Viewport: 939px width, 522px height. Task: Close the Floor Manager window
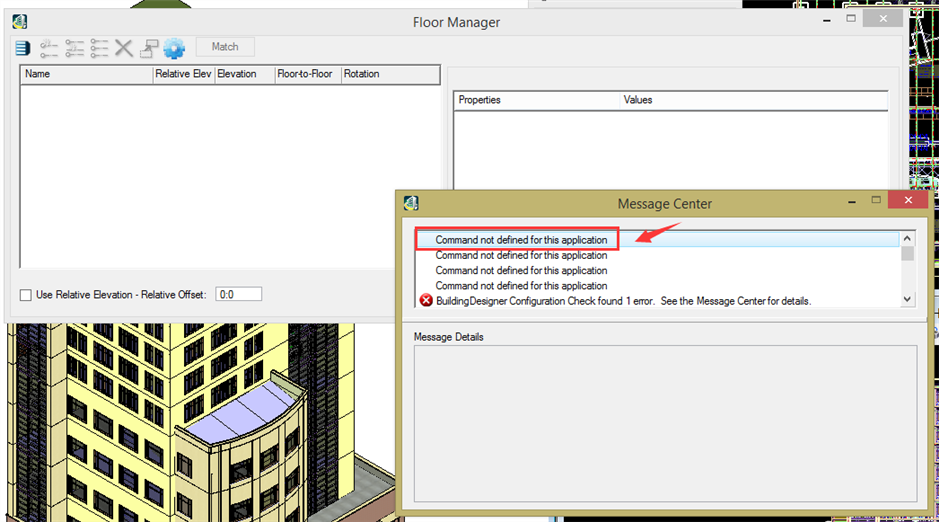pyautogui.click(x=883, y=19)
